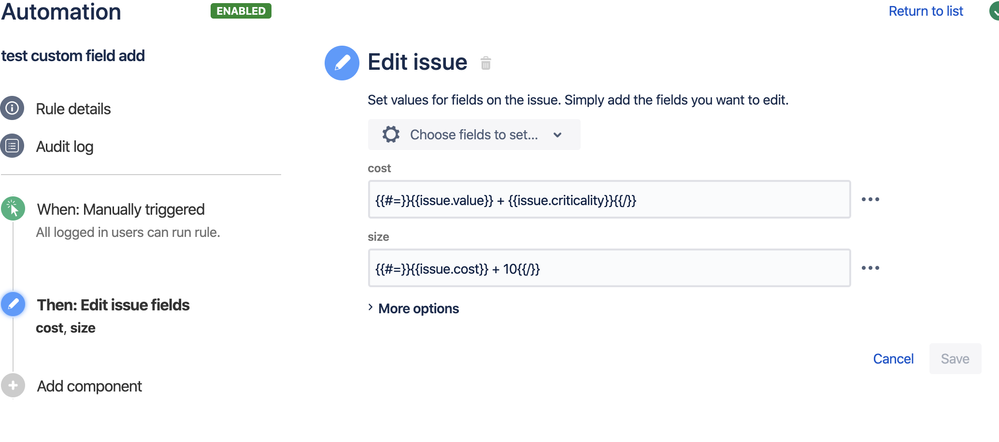Viewport: 999px width, 442px height.
Task: Open three-dot menu for size field
Action: coord(870,268)
